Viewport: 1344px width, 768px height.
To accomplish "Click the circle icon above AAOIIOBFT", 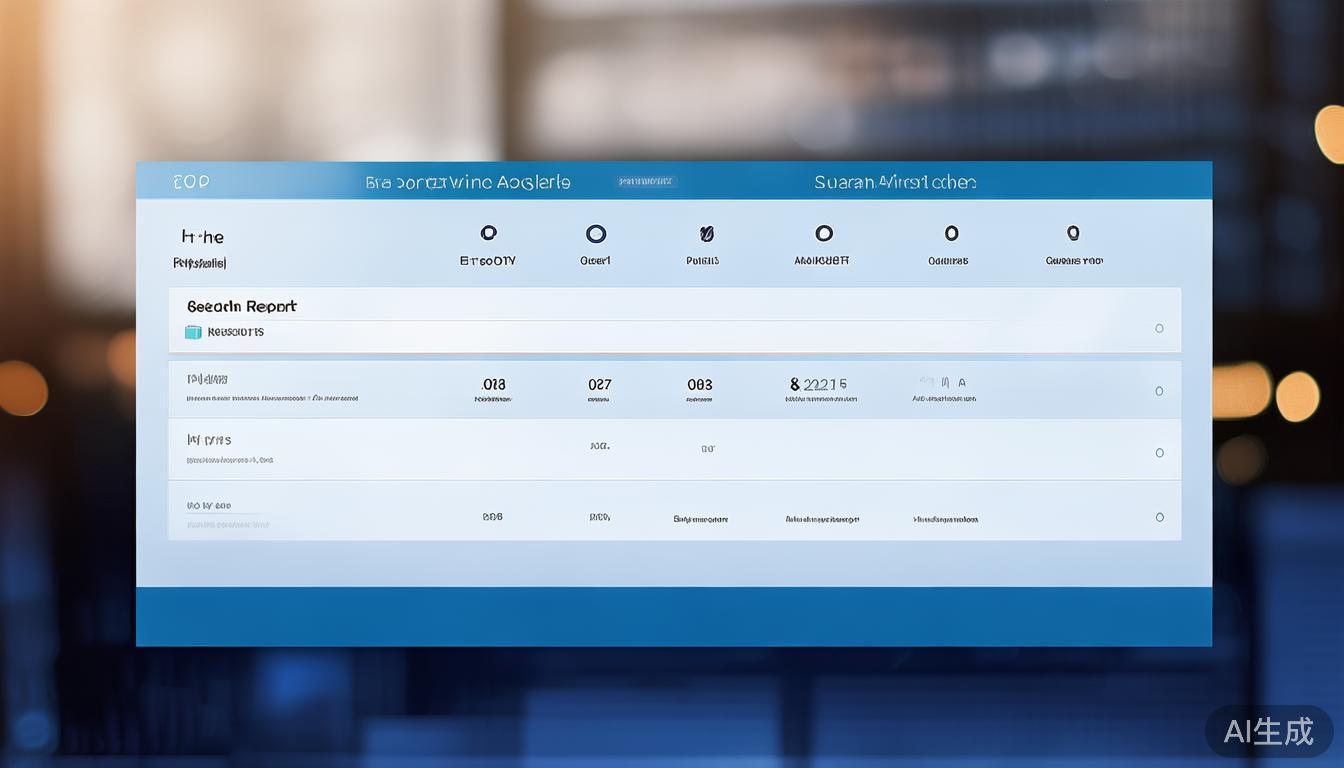I will click(823, 233).
